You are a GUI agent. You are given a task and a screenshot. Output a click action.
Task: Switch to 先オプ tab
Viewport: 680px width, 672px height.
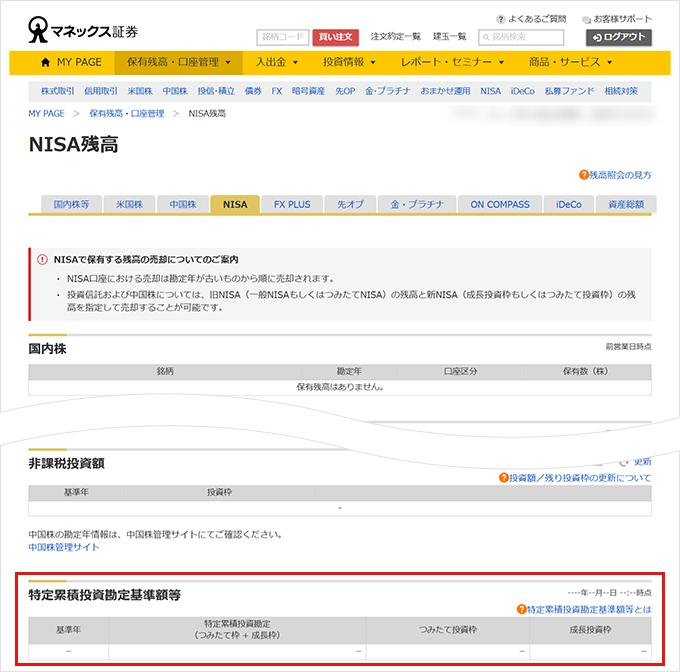[x=350, y=205]
